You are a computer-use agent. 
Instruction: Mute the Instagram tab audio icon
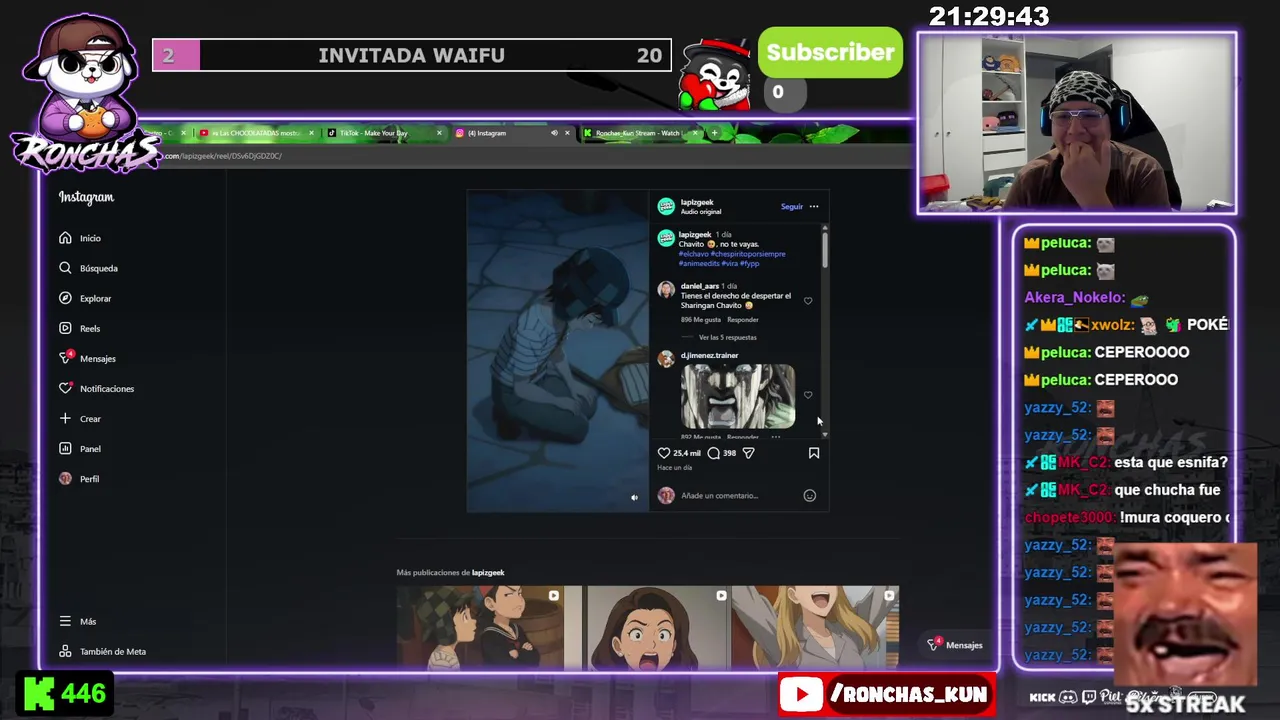554,133
